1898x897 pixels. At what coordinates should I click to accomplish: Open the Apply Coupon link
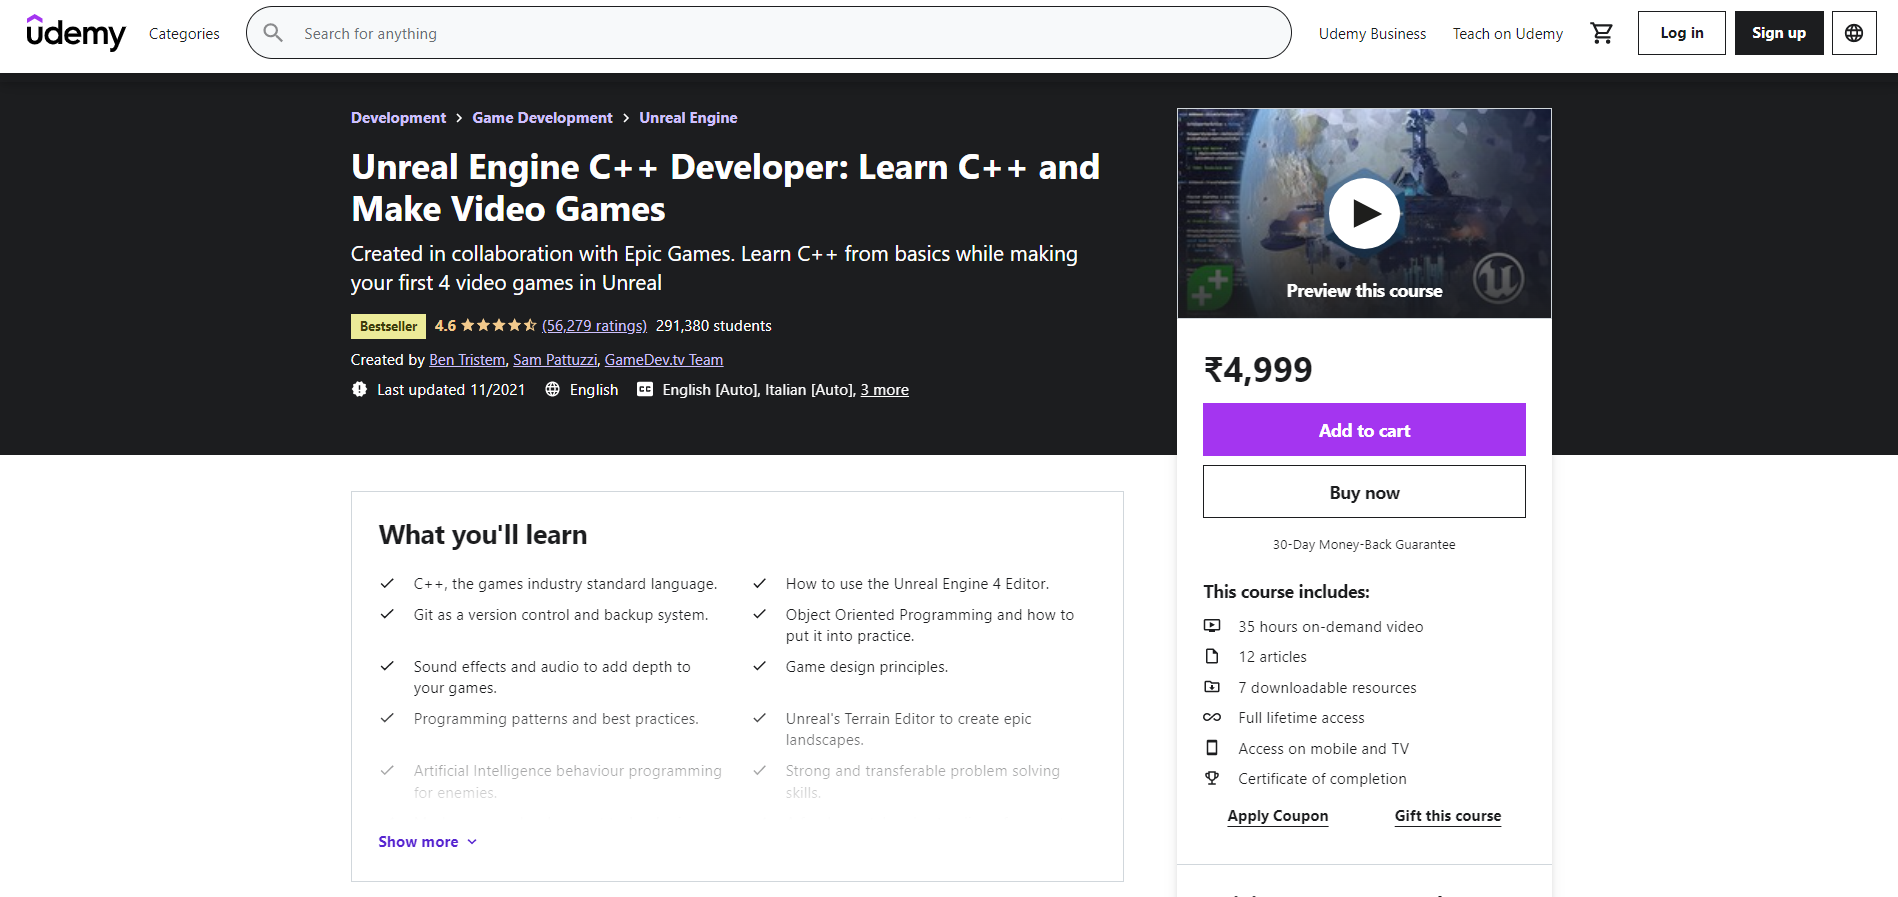1278,816
